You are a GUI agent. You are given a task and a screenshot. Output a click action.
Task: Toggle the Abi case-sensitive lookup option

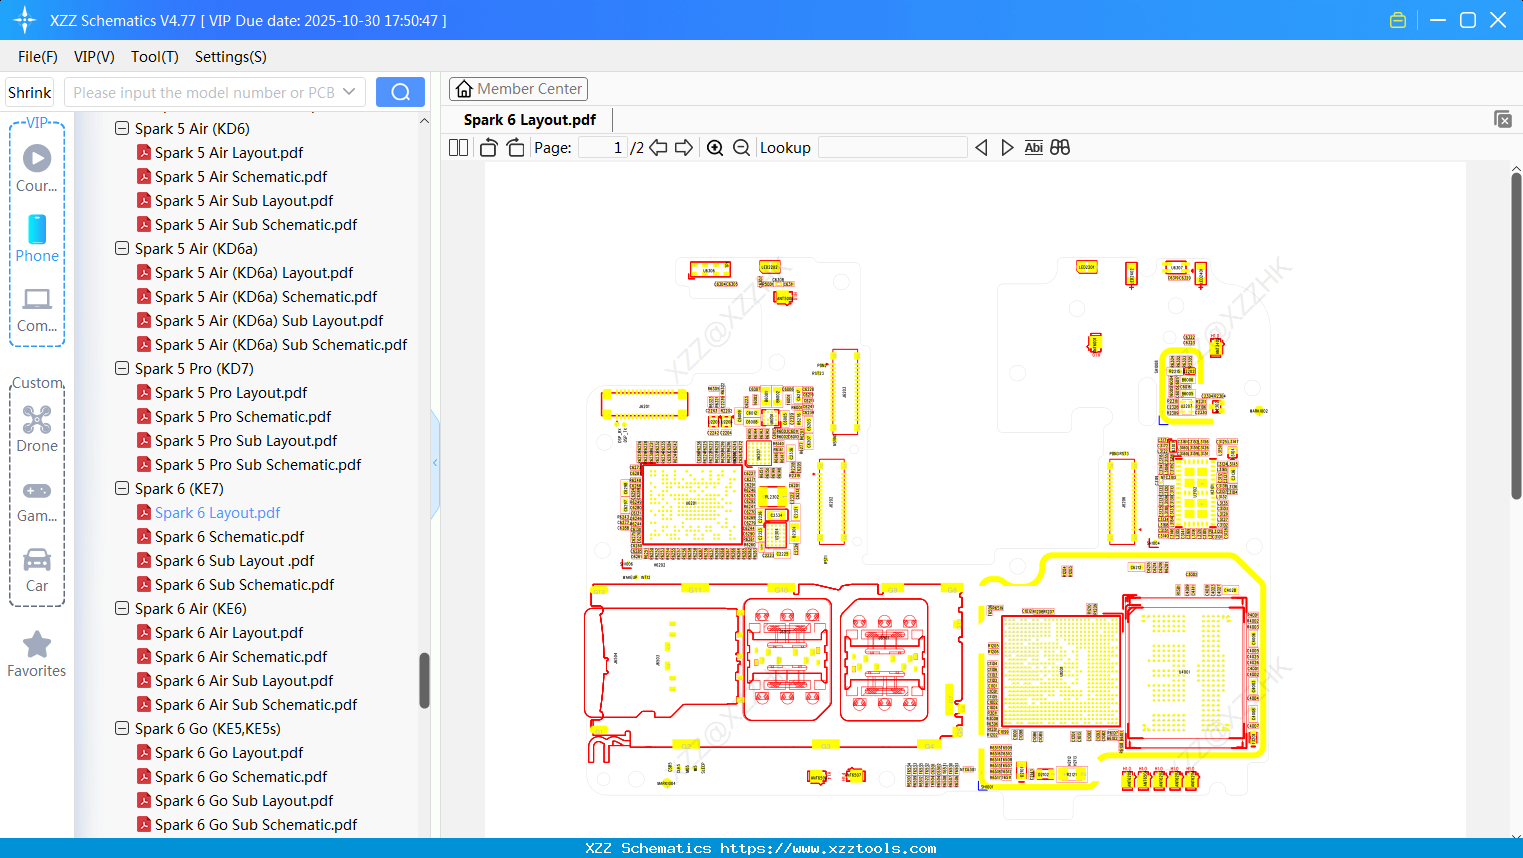tap(1033, 147)
